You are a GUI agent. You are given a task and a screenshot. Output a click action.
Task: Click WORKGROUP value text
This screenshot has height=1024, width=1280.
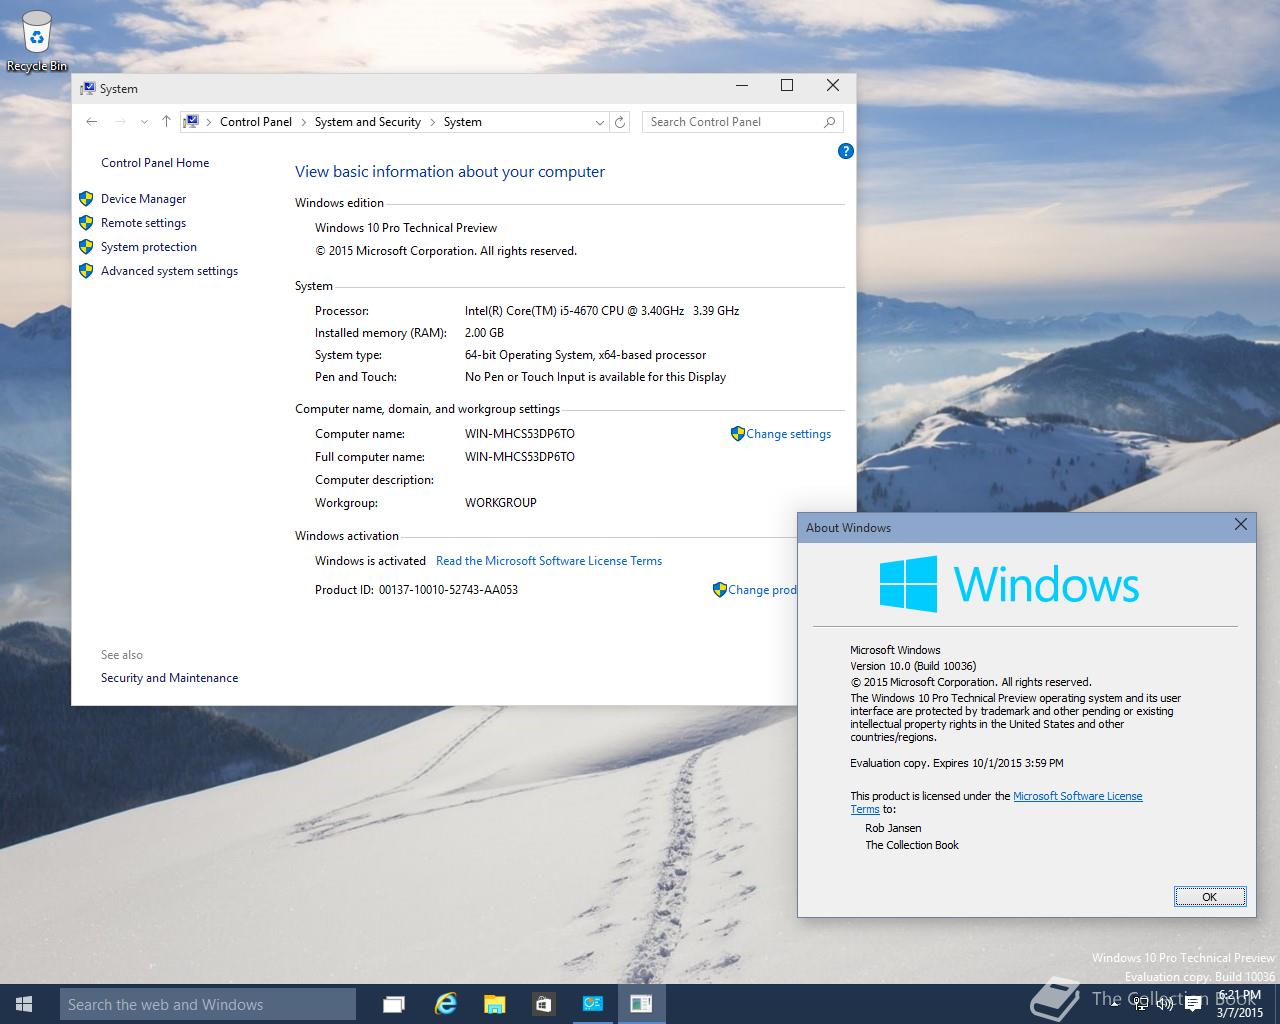tap(501, 503)
